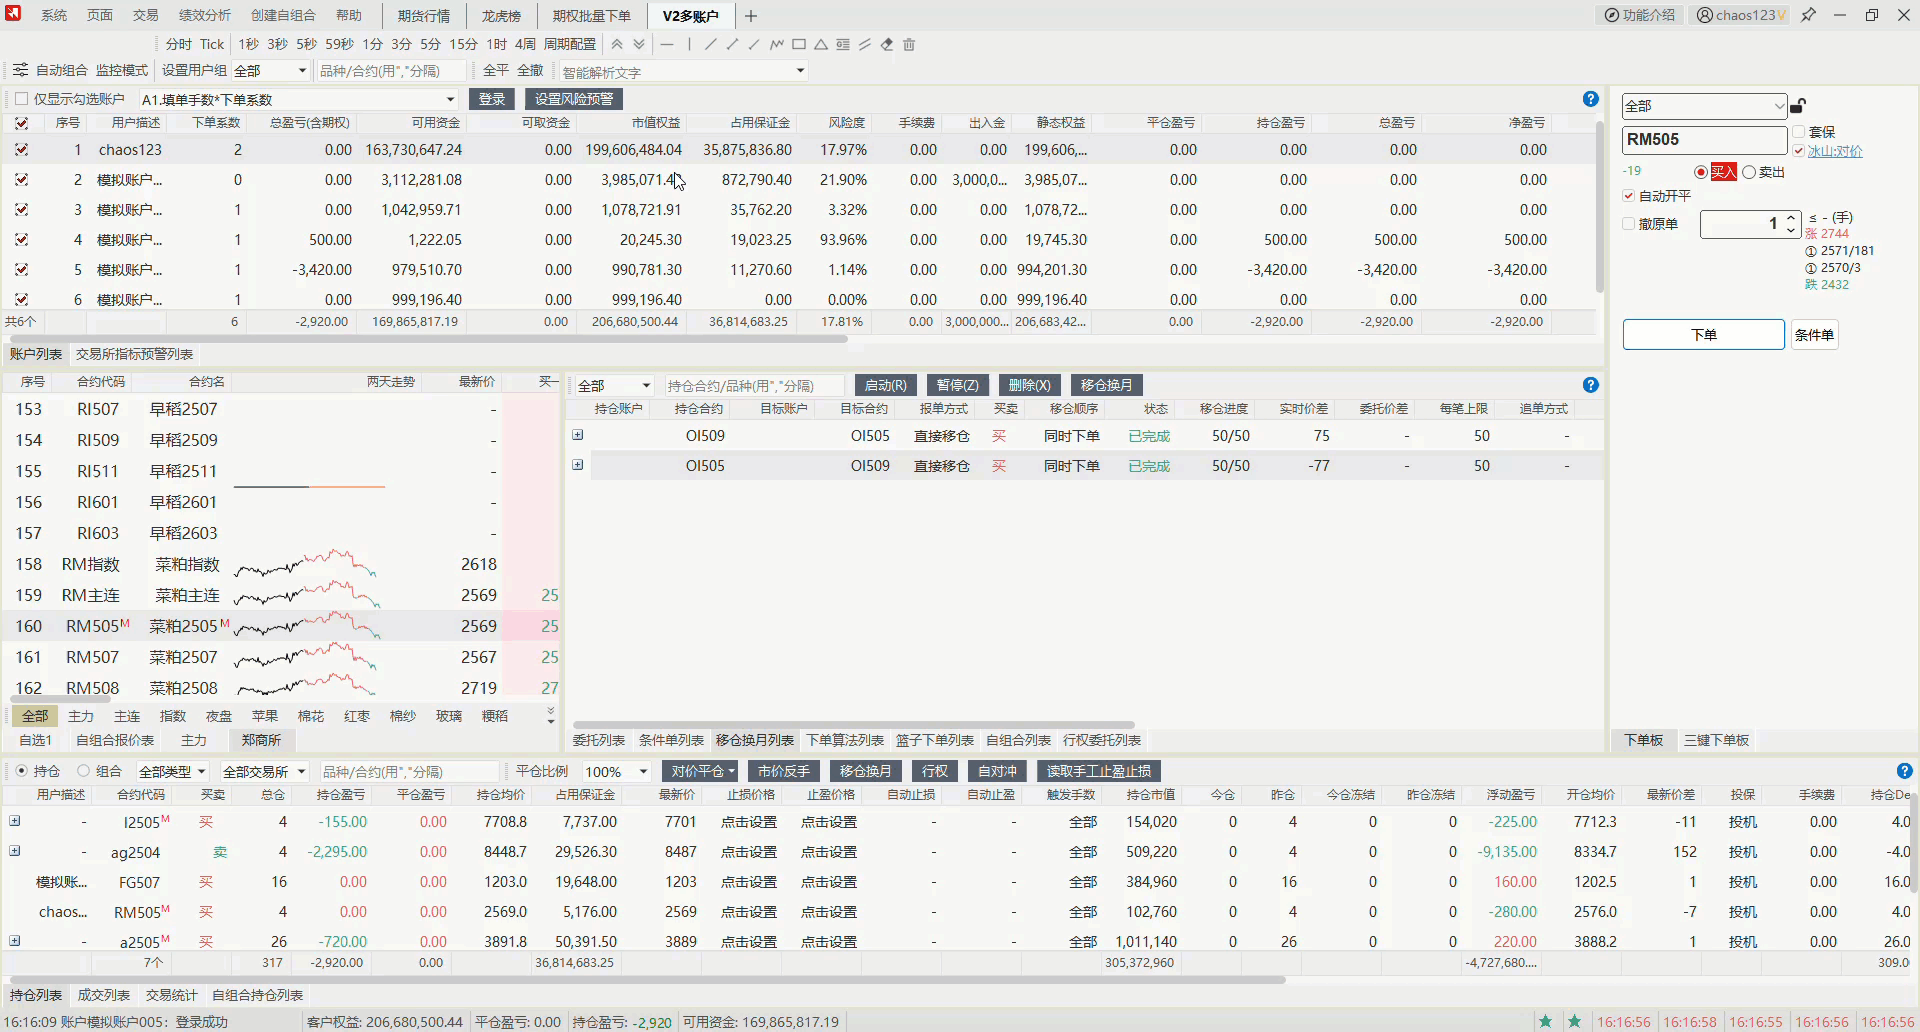Click the 下单 order button

(x=1703, y=335)
